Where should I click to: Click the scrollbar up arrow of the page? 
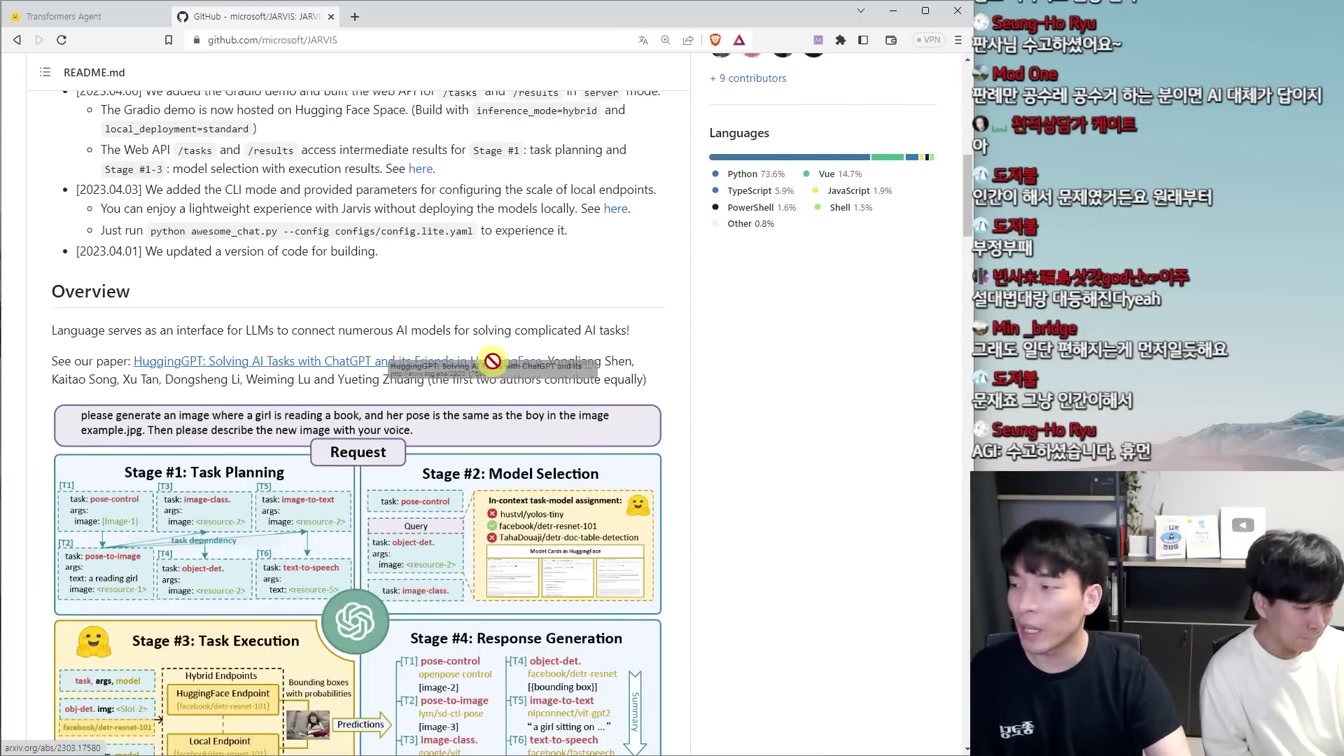point(967,60)
